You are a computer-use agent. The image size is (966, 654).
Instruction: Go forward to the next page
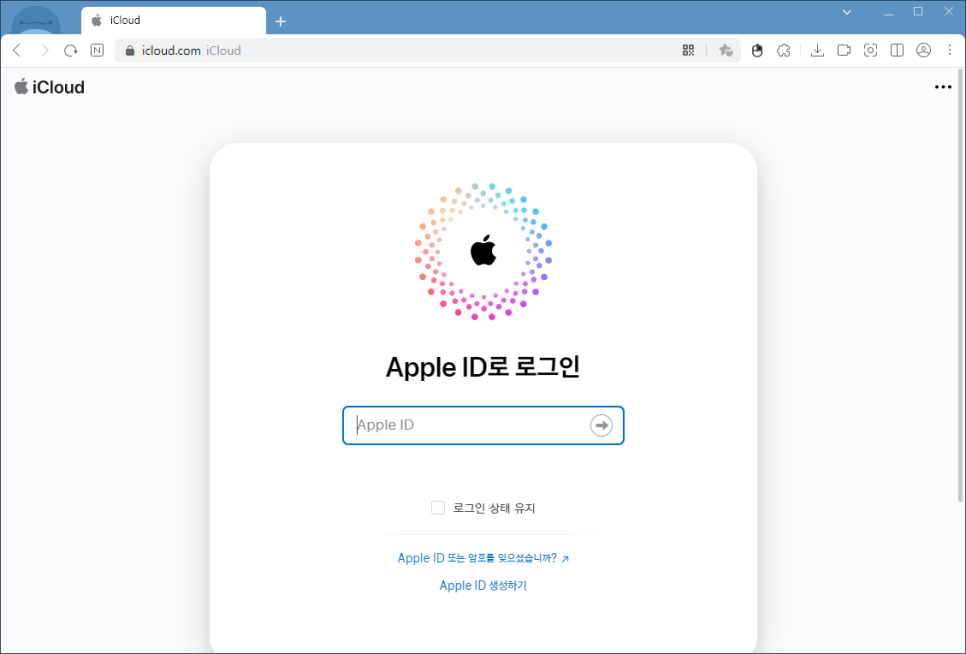click(x=44, y=50)
